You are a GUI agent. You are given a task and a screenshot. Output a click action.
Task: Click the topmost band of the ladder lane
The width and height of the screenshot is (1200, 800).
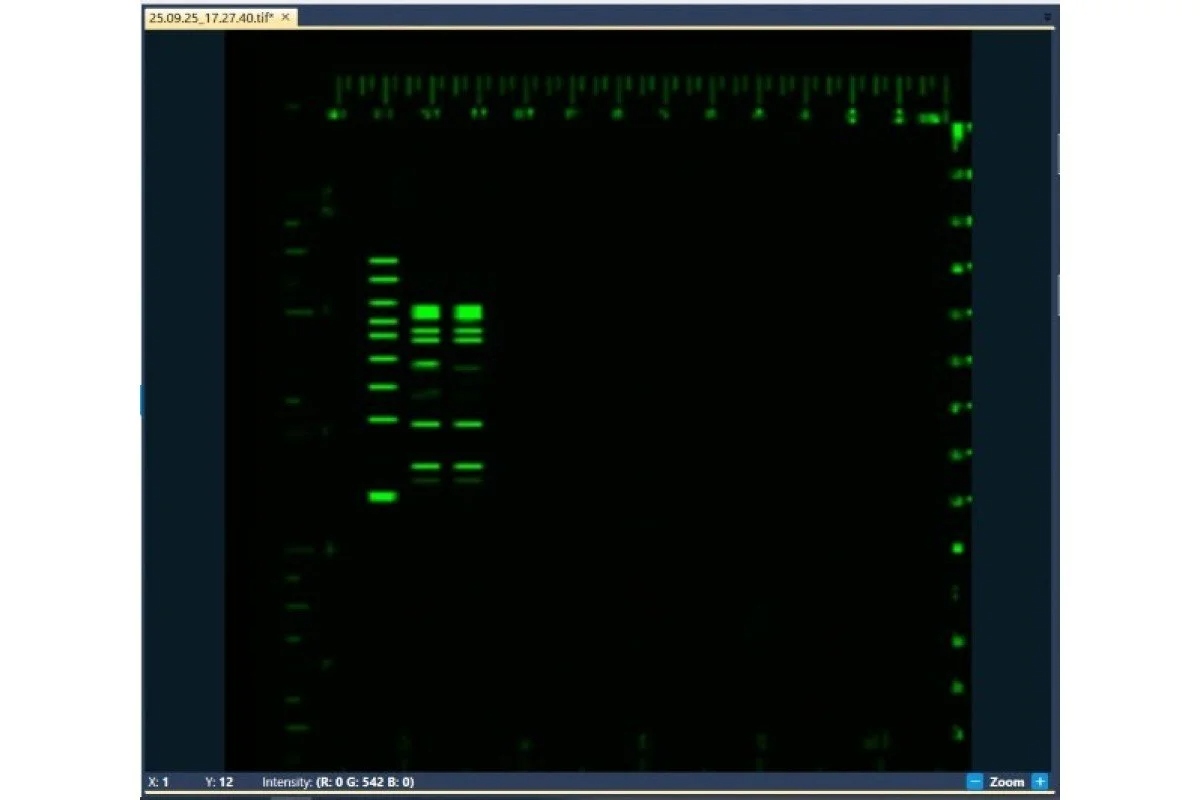382,260
